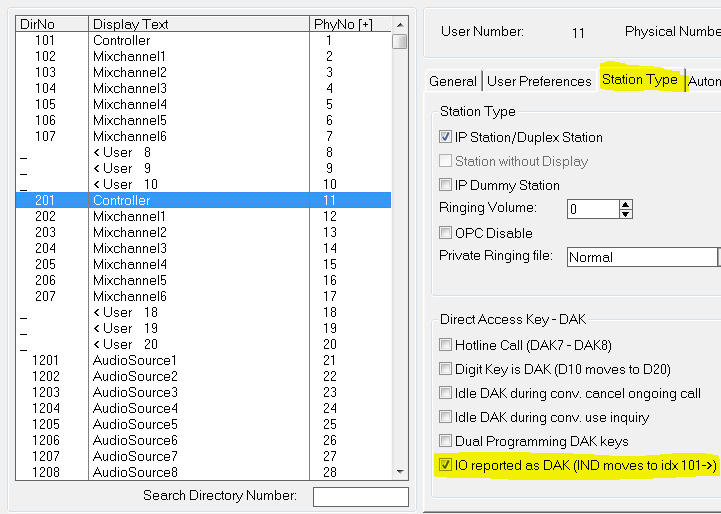
Task: Click the directory list scroll-down arrow
Action: tap(400, 471)
